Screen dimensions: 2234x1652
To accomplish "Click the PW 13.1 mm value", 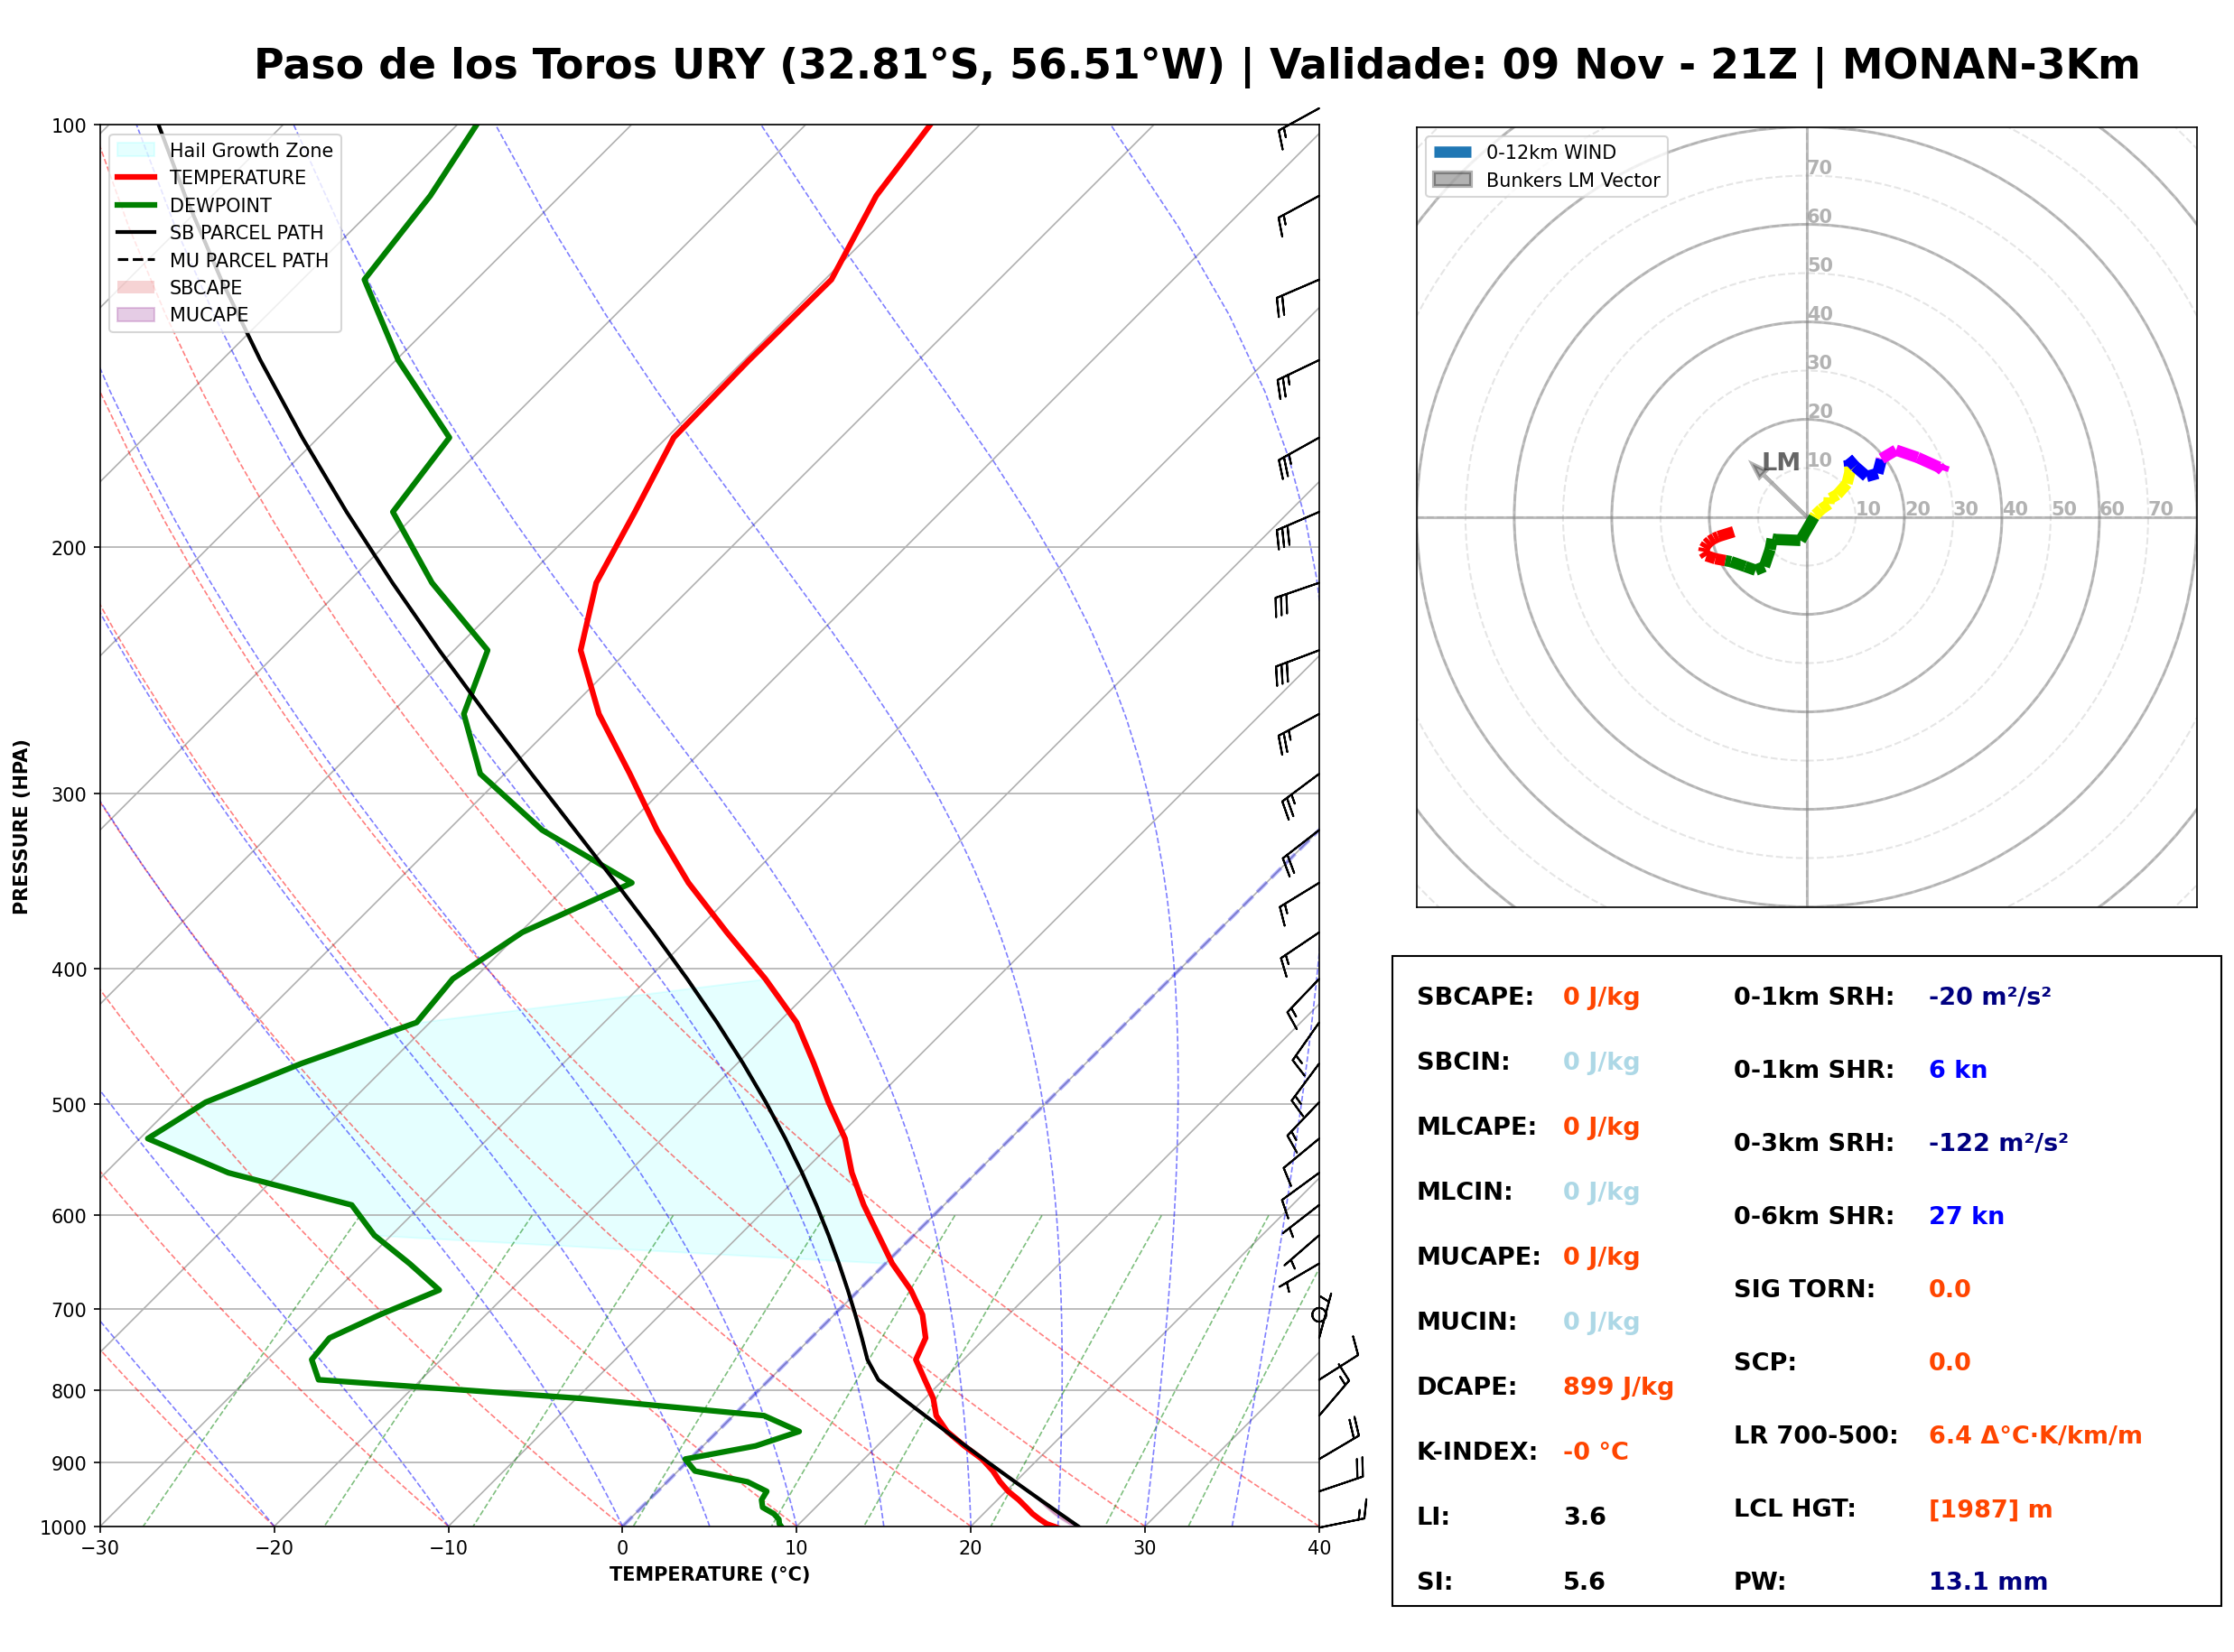I will tap(1988, 1581).
